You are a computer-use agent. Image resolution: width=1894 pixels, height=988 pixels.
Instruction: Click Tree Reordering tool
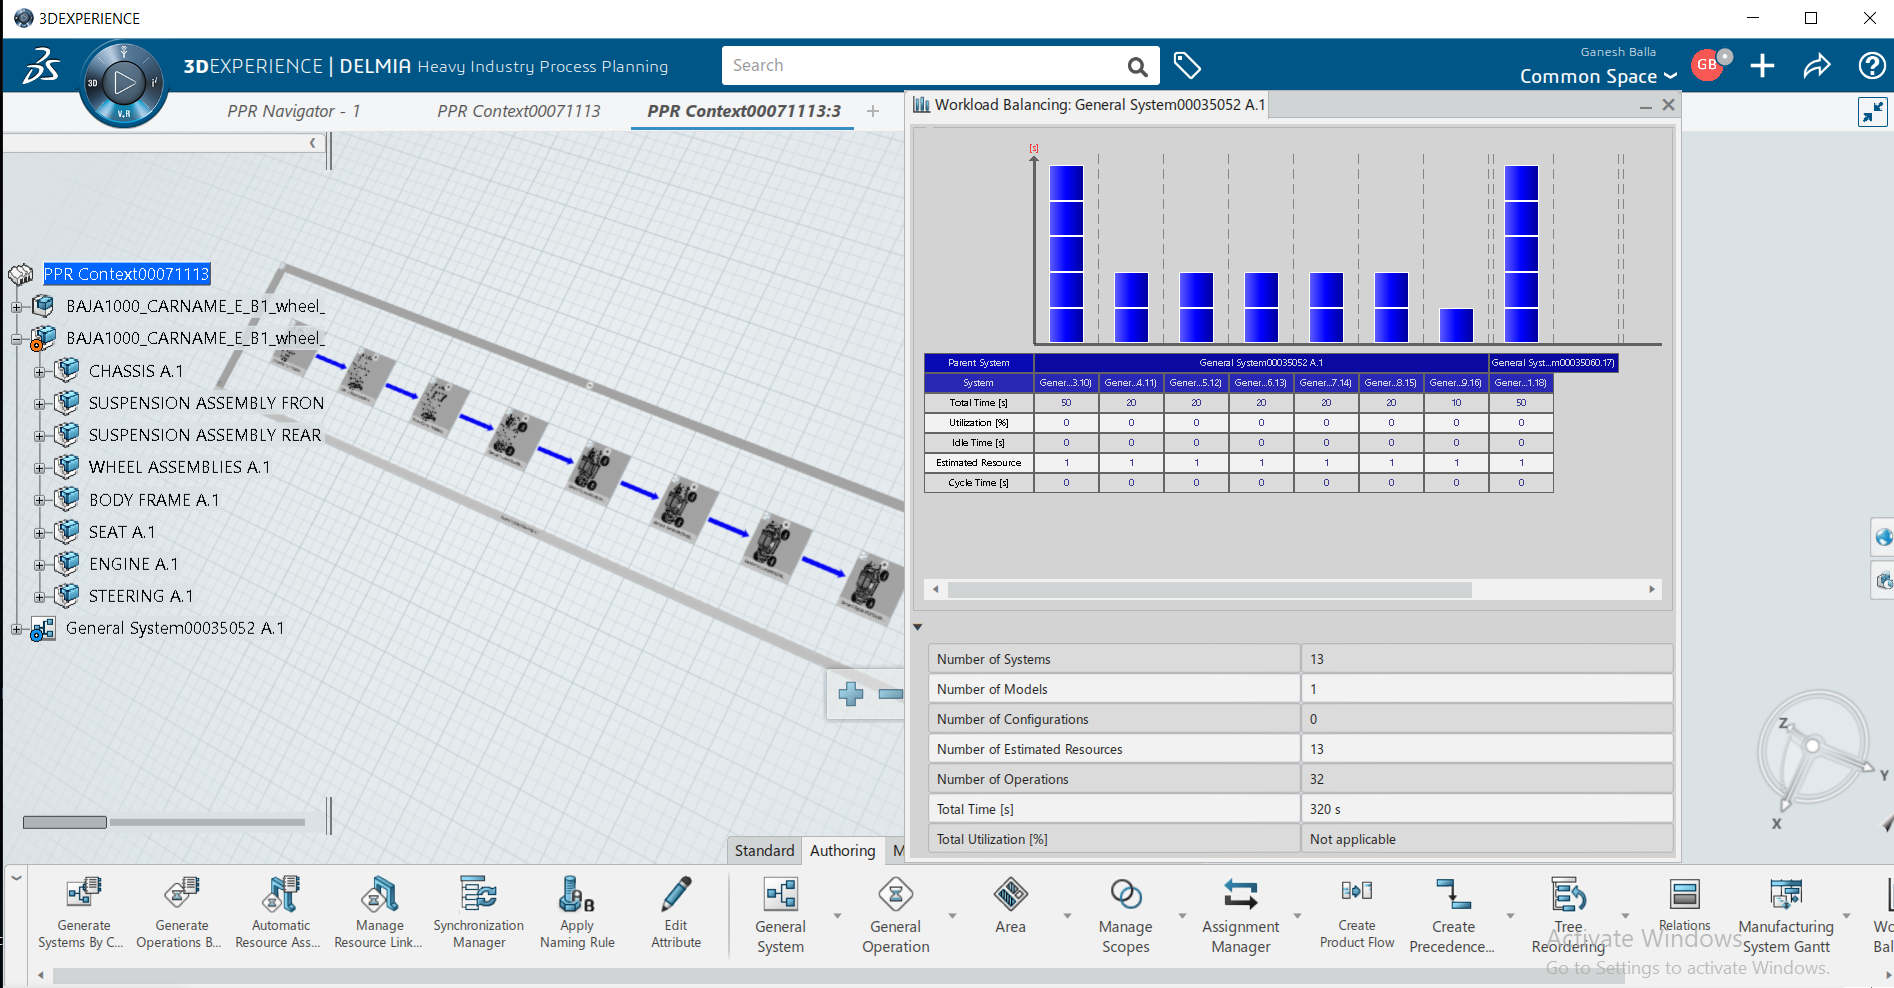click(1568, 915)
